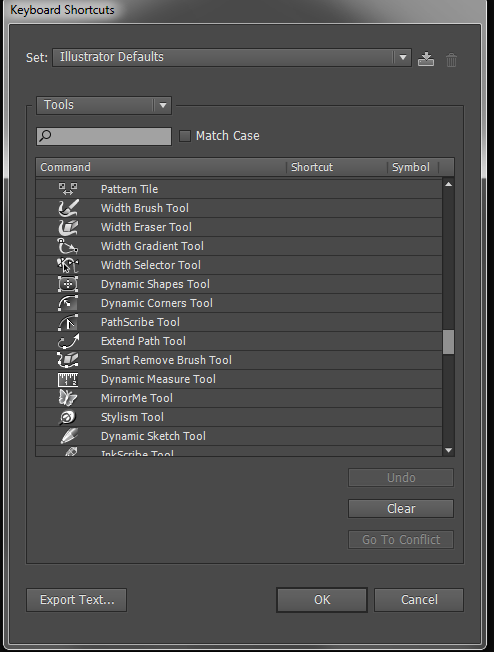This screenshot has height=652, width=494.
Task: Click the Pattern Tile tool icon
Action: (x=68, y=189)
